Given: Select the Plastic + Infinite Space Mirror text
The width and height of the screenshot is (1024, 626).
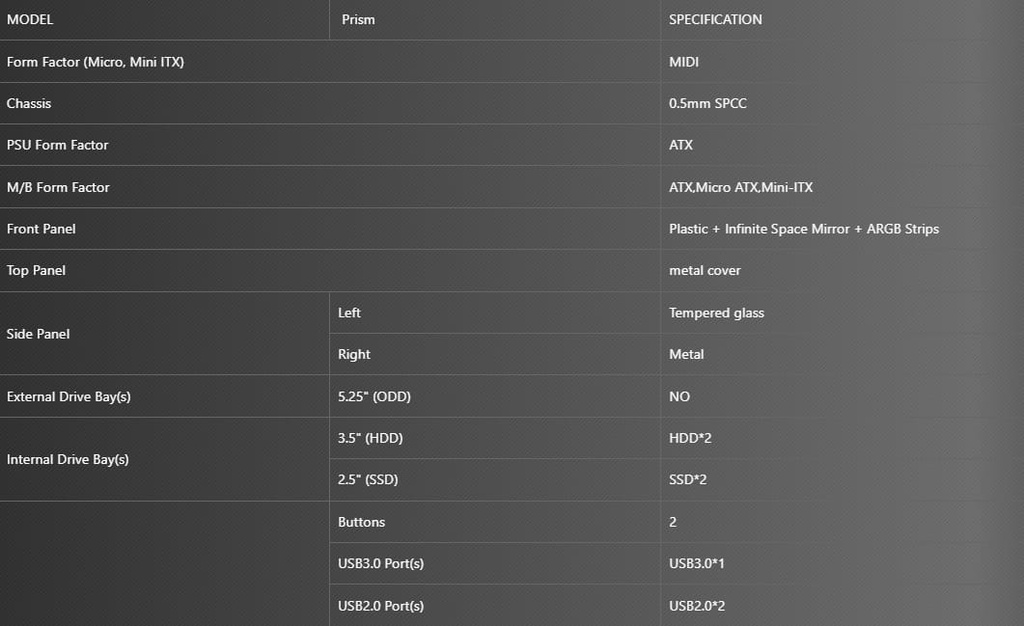Looking at the screenshot, I should point(759,229).
